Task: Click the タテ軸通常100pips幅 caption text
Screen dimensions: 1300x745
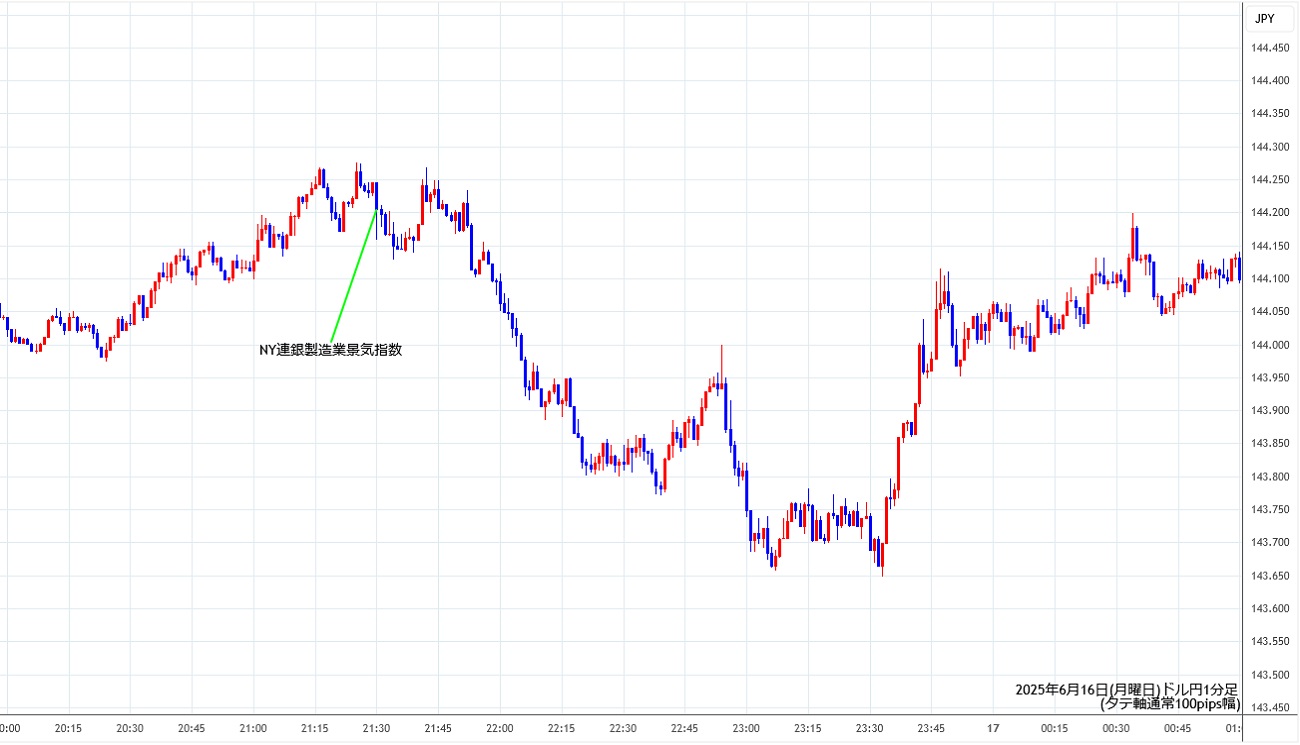Action: point(1170,704)
